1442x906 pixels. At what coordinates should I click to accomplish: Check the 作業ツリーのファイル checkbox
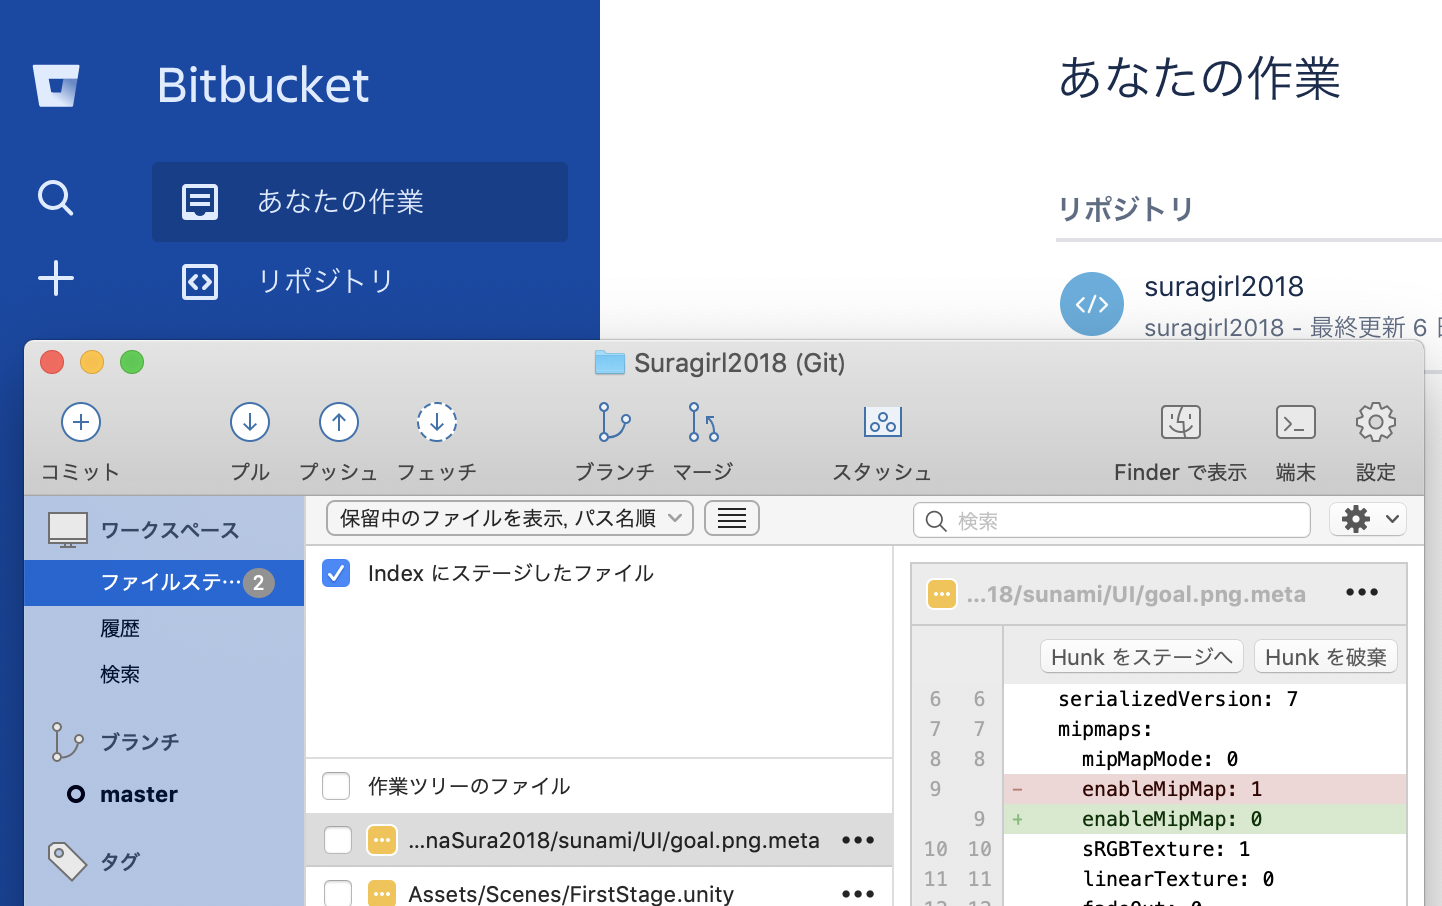336,786
